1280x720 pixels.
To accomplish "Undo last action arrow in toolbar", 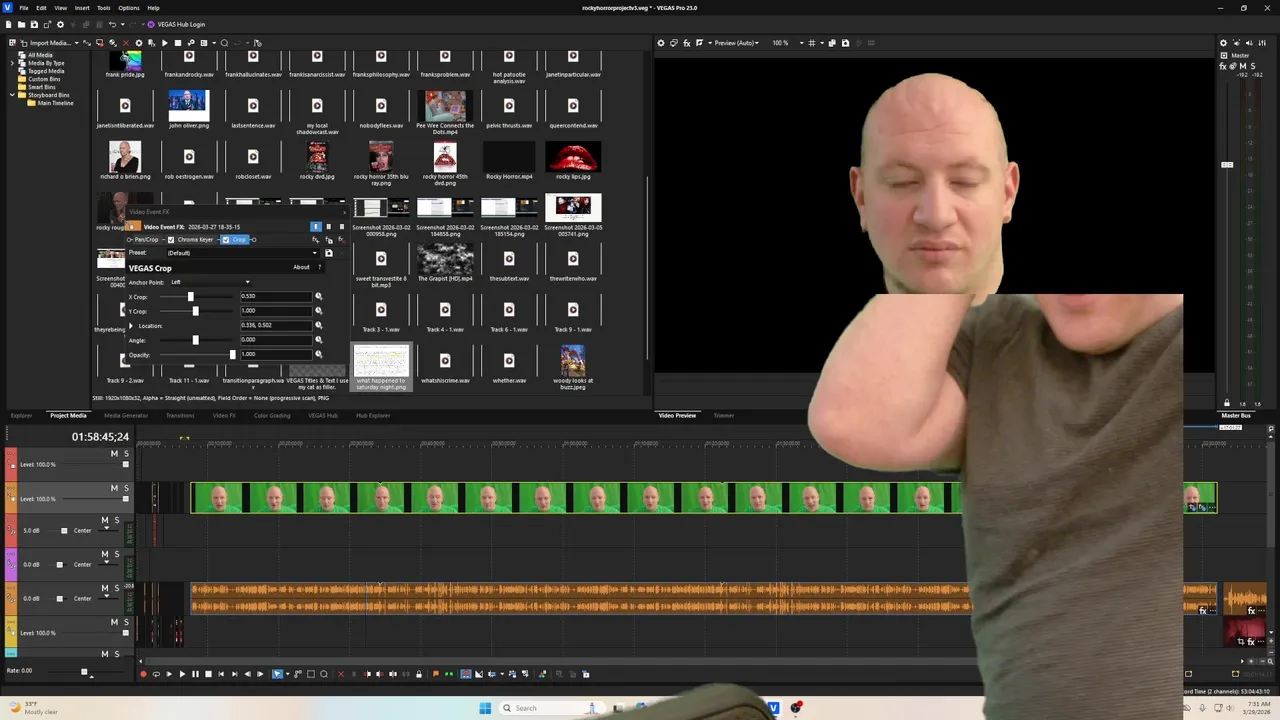I will point(112,25).
